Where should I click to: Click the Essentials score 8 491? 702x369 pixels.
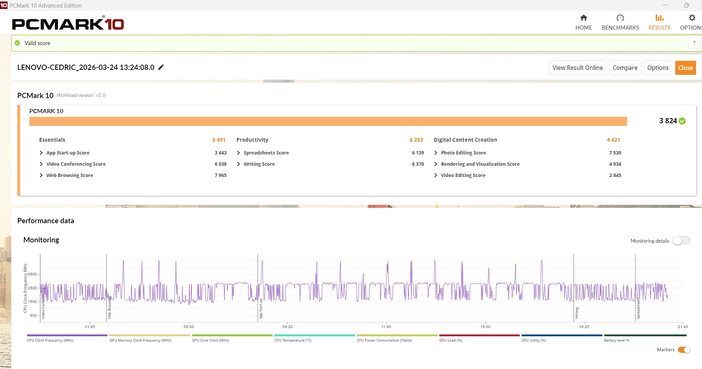[x=219, y=140]
